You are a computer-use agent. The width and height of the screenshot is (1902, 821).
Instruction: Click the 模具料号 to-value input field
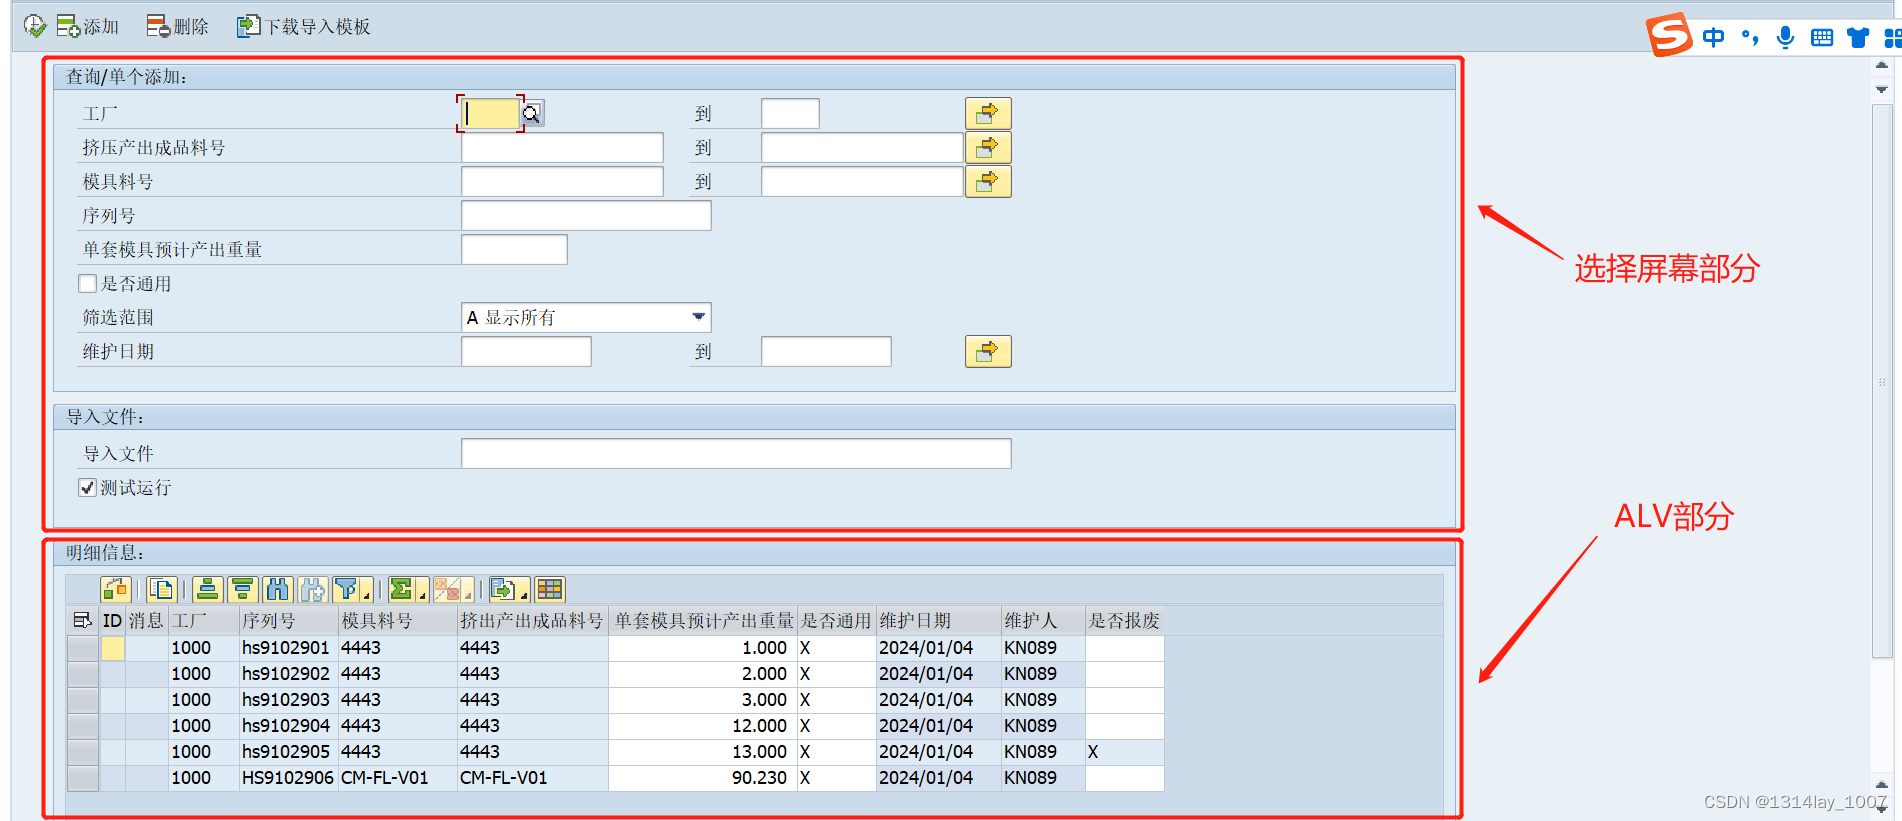point(862,182)
